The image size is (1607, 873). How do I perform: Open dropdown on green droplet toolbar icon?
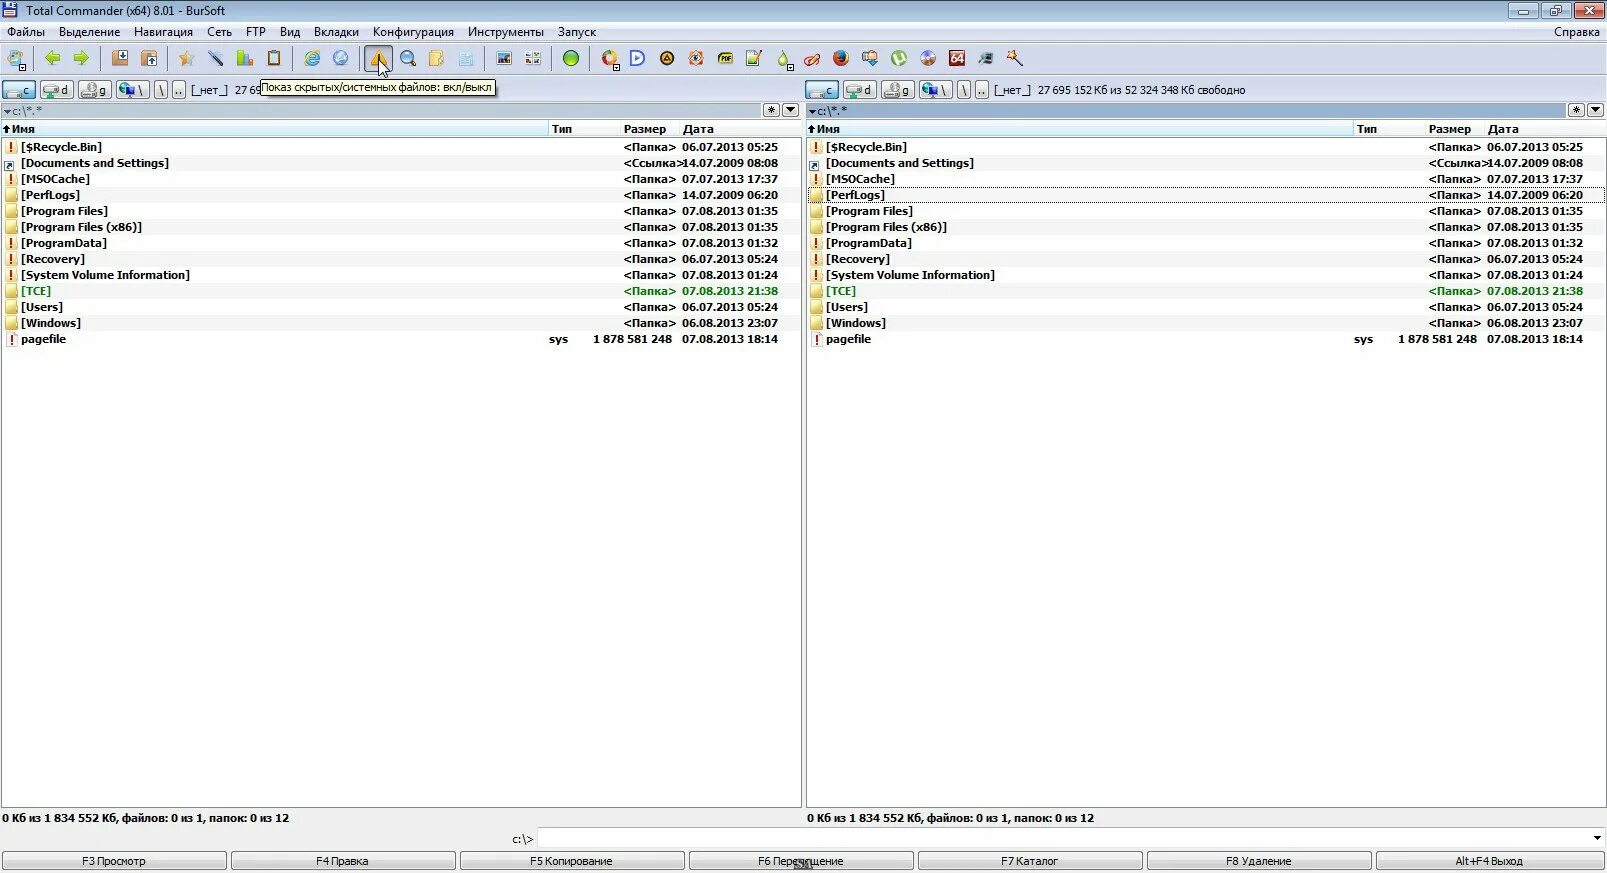tap(791, 67)
